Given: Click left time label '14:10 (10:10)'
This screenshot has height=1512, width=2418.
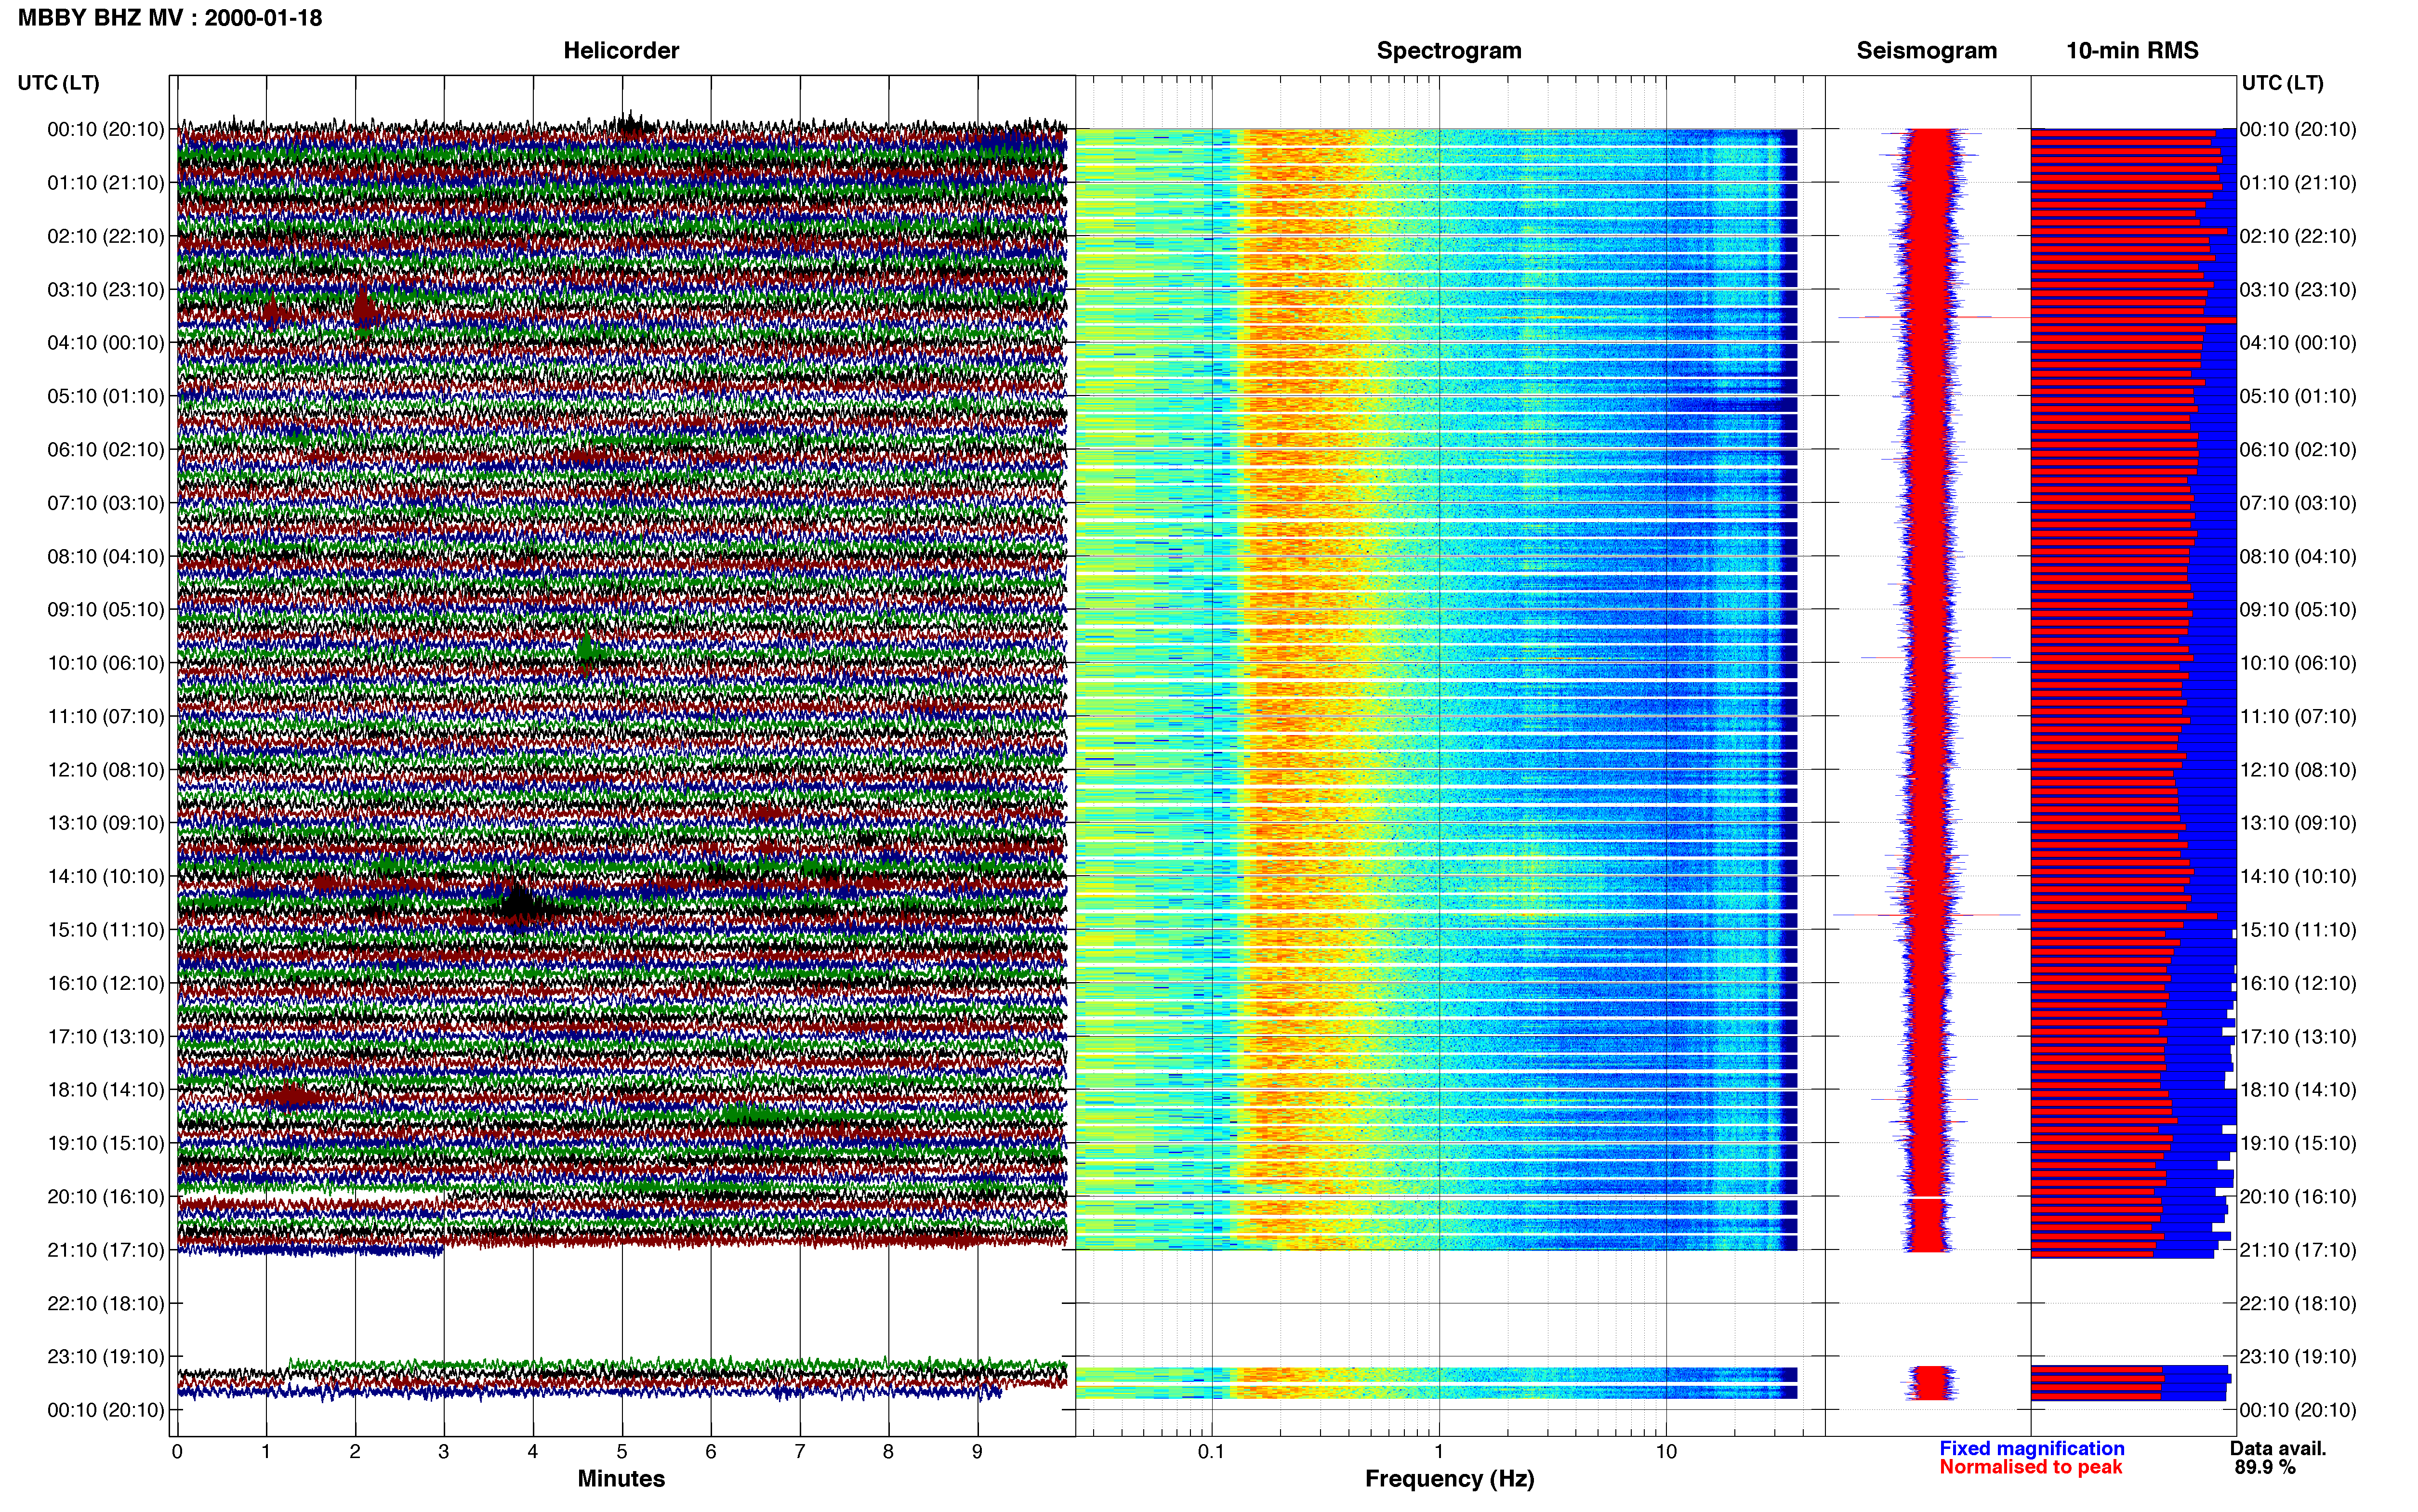Looking at the screenshot, I should coord(106,876).
